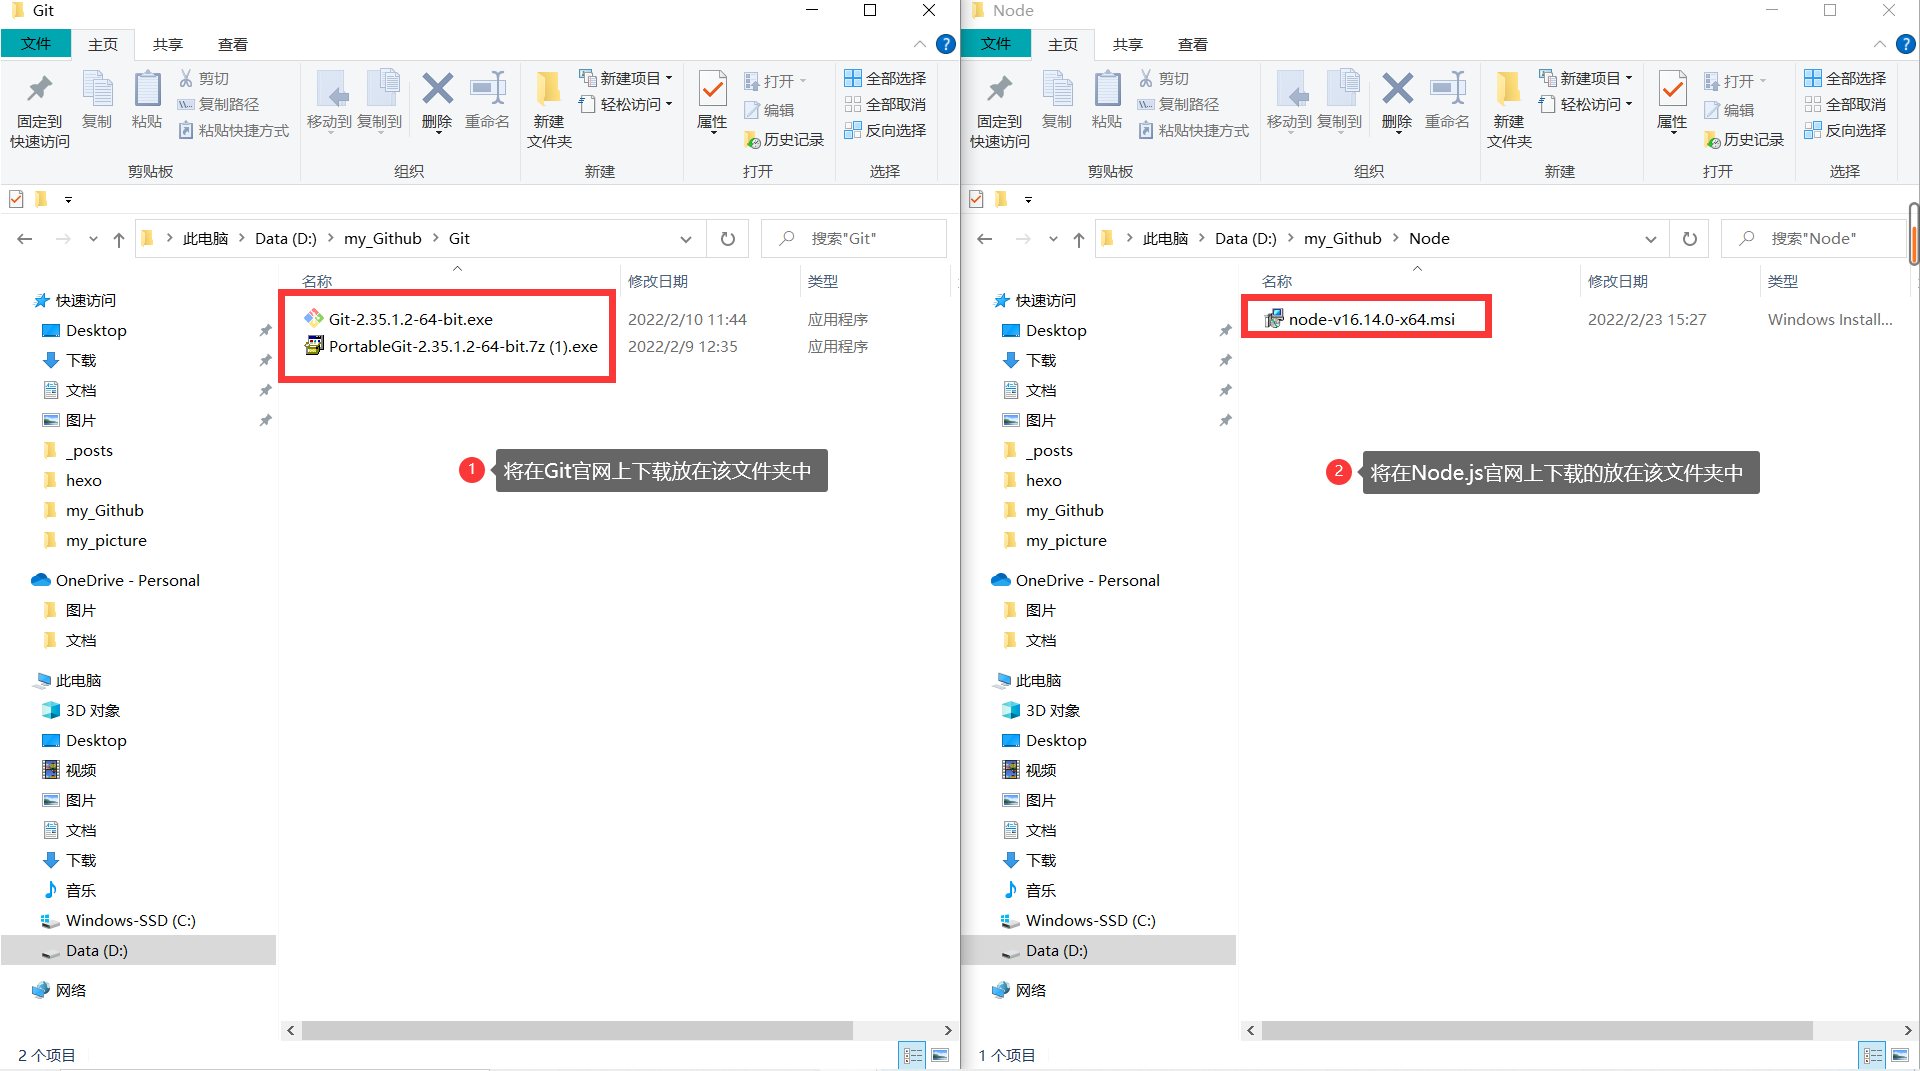The width and height of the screenshot is (1920, 1071).
Task: Click Select none (全部取消) in Node window
Action: [1845, 104]
